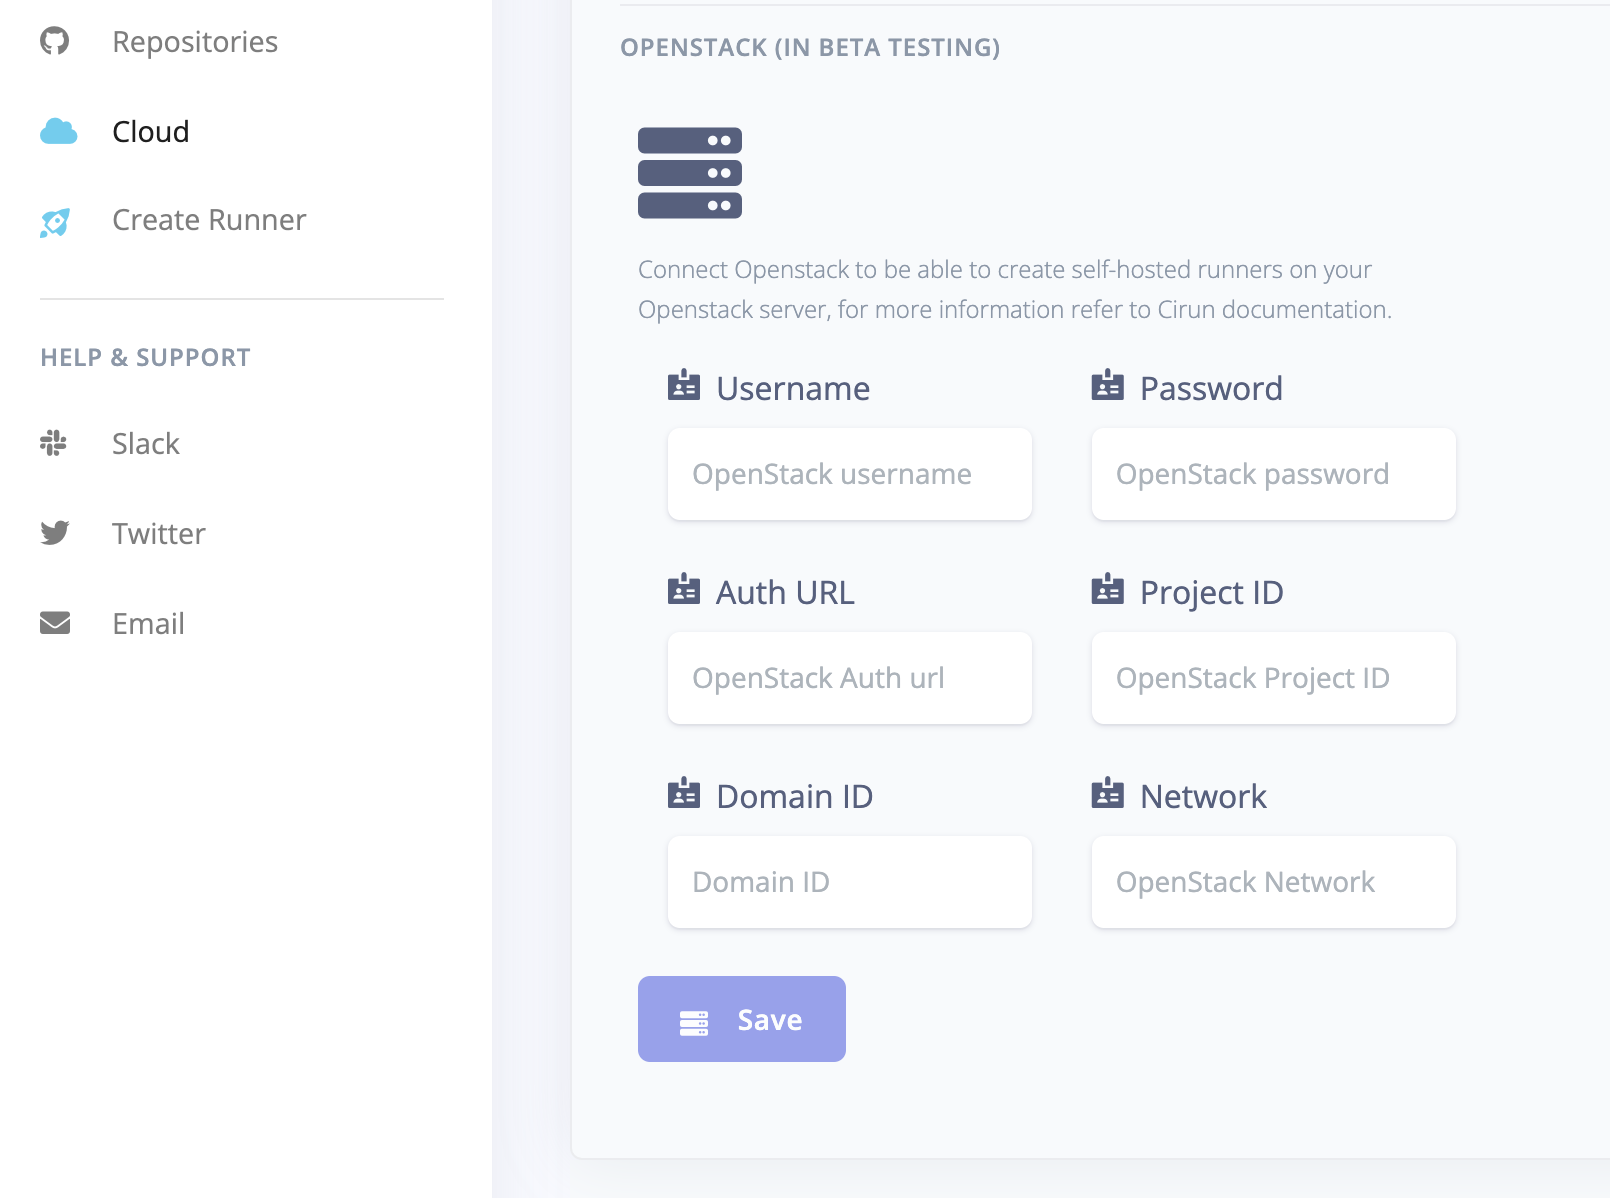Click the OpenStack Project ID input
The image size is (1610, 1198).
pyautogui.click(x=1273, y=678)
